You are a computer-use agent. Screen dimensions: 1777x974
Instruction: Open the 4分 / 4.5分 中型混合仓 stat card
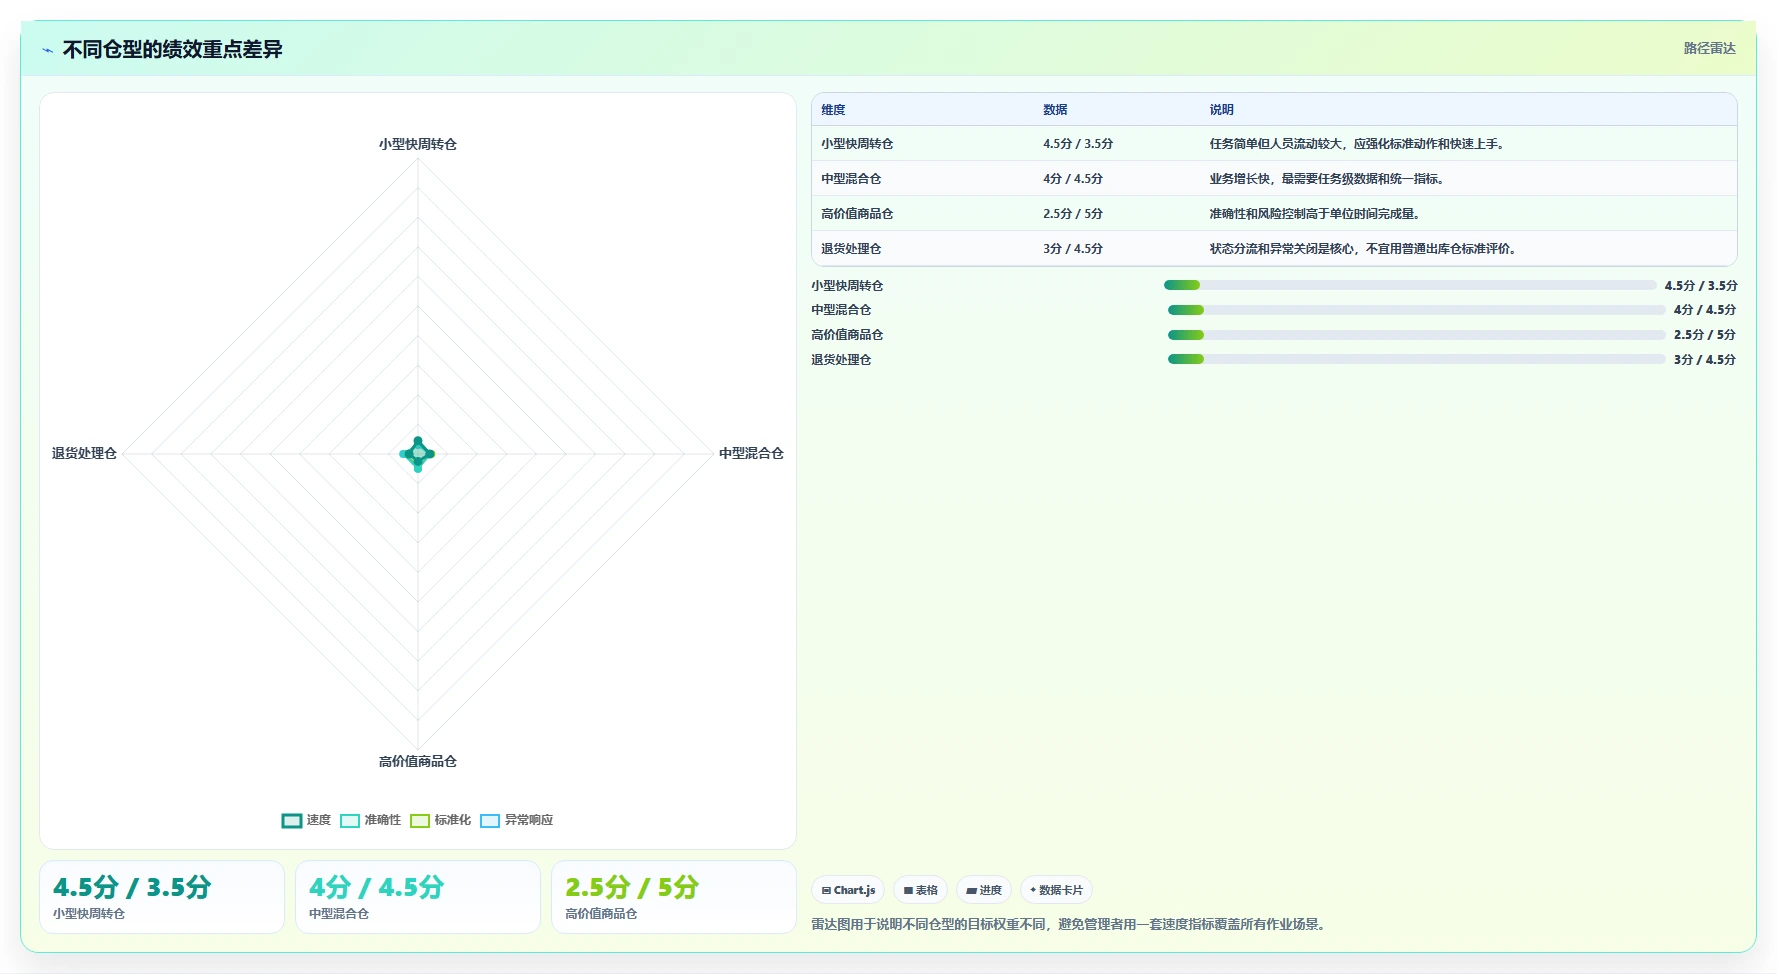[x=418, y=897]
